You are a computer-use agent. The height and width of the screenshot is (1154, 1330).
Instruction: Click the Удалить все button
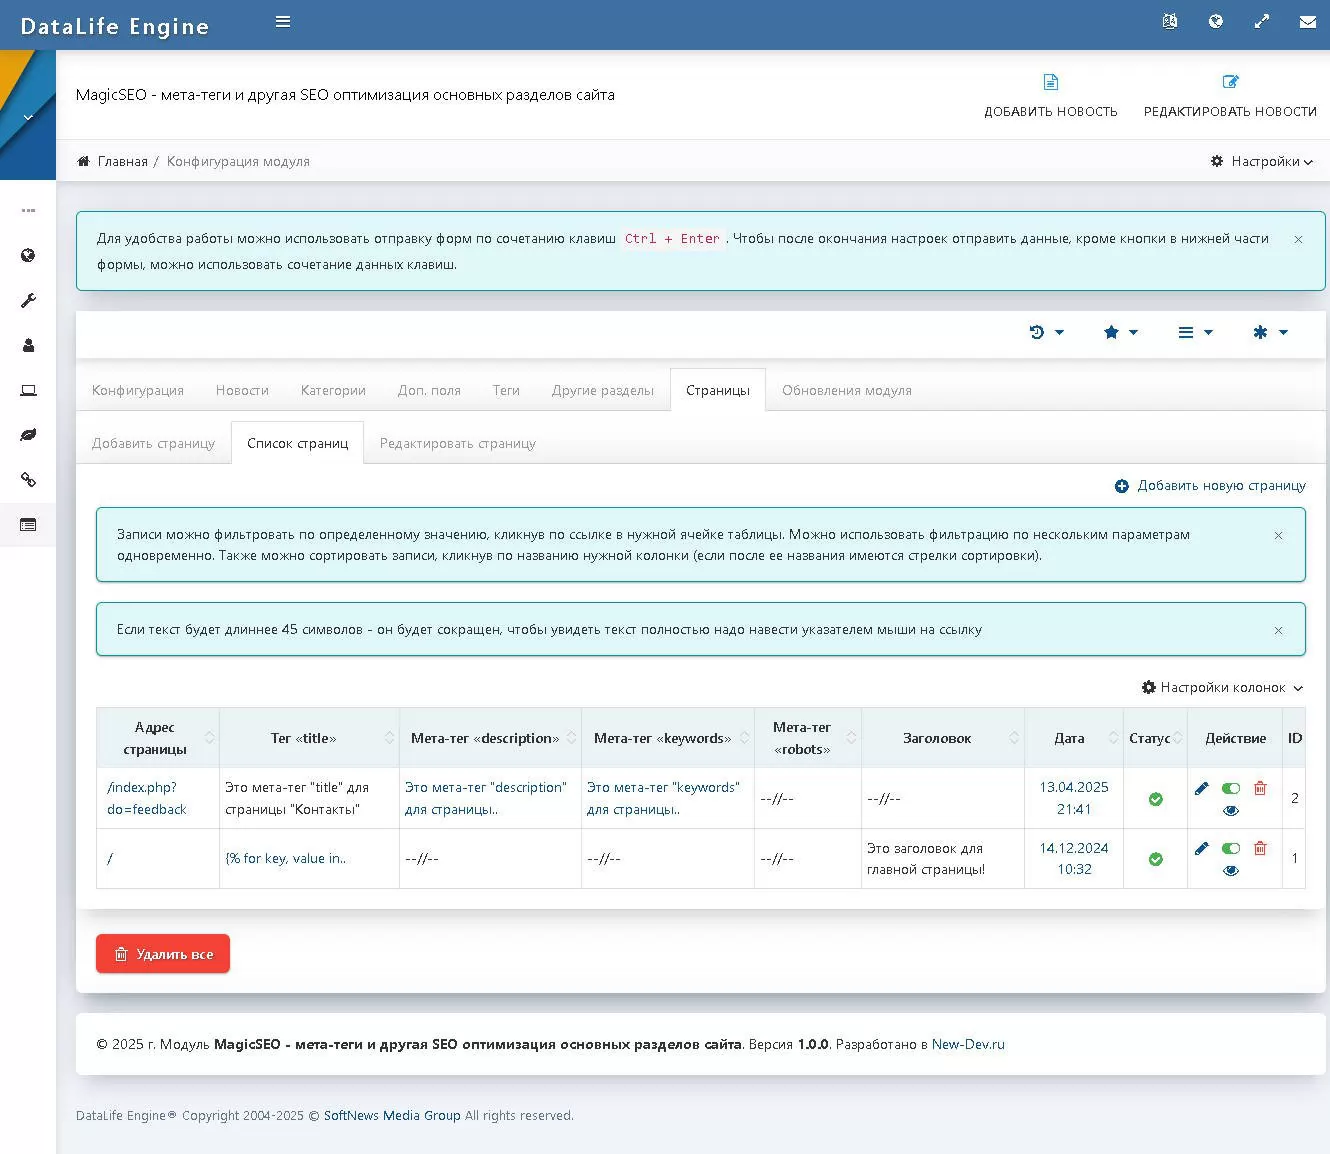163,954
